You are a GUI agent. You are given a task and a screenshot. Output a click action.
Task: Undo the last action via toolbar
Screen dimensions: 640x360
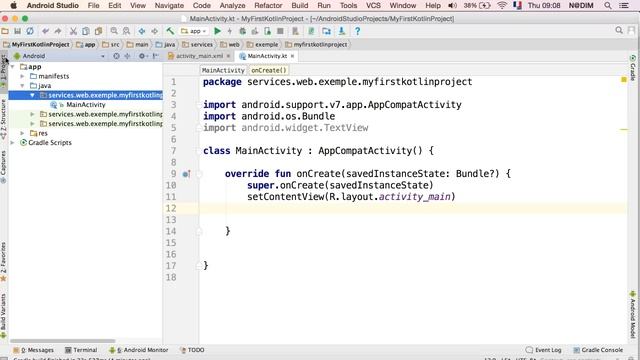coord(45,31)
